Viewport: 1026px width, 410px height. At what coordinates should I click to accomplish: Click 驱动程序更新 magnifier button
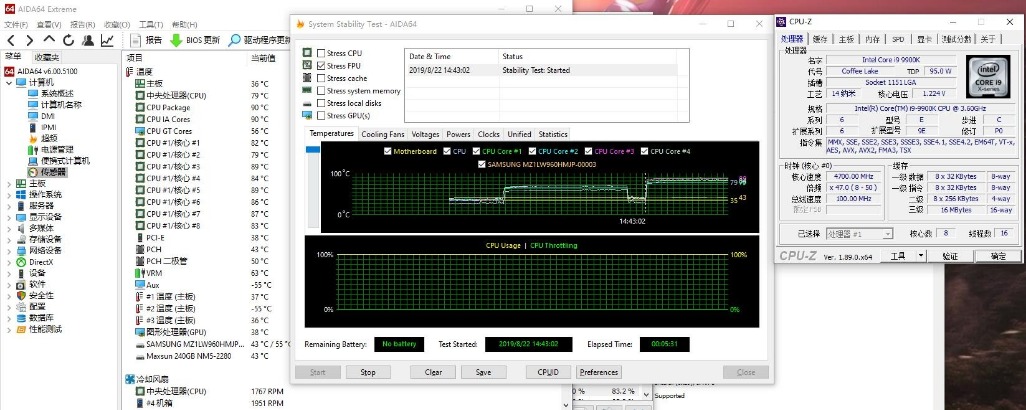point(260,40)
